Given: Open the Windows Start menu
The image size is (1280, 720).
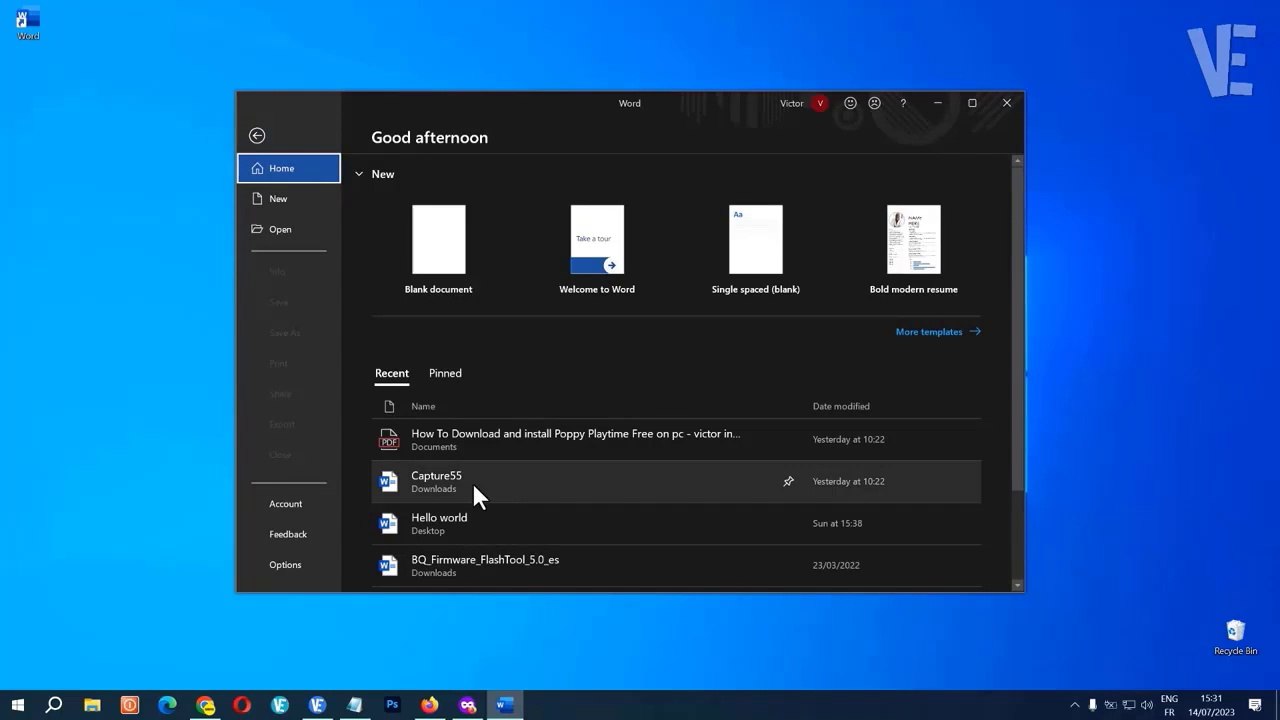Looking at the screenshot, I should click(x=18, y=705).
